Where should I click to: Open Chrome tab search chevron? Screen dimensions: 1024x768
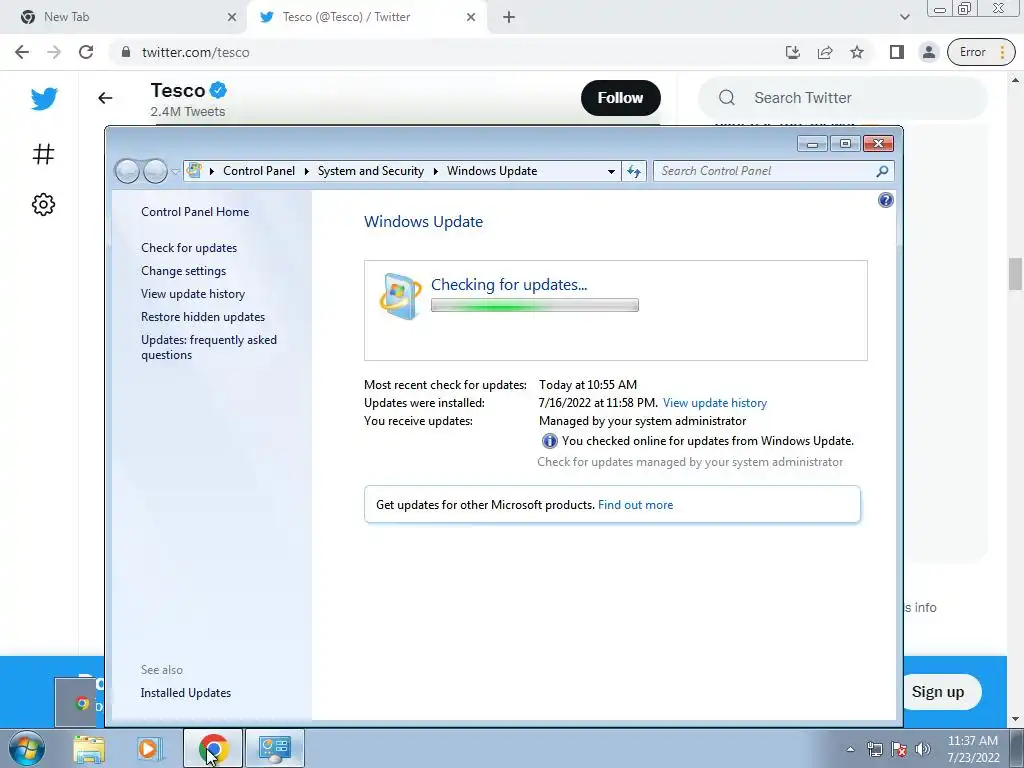[904, 17]
